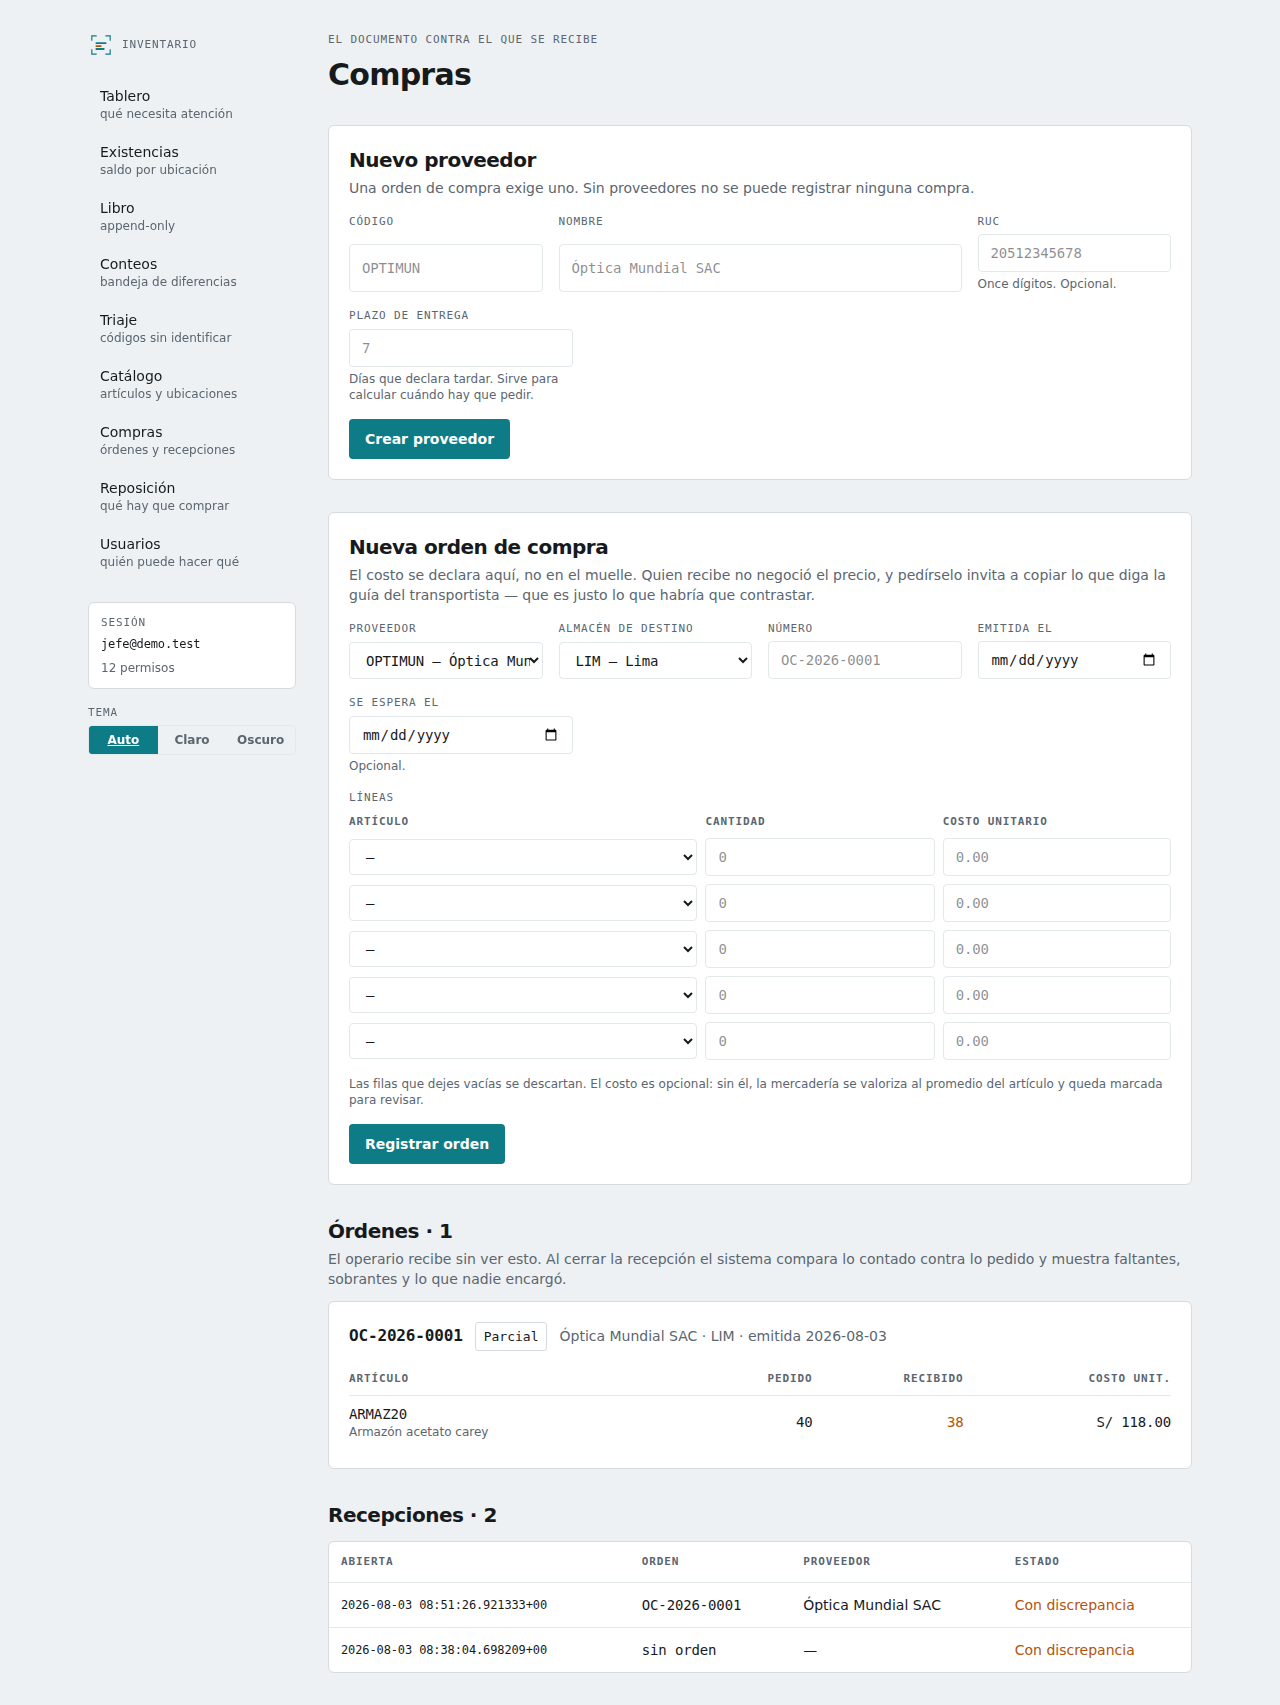This screenshot has width=1280, height=1705.
Task: Open the OC-2026-0001 reception row
Action: [x=760, y=1605]
